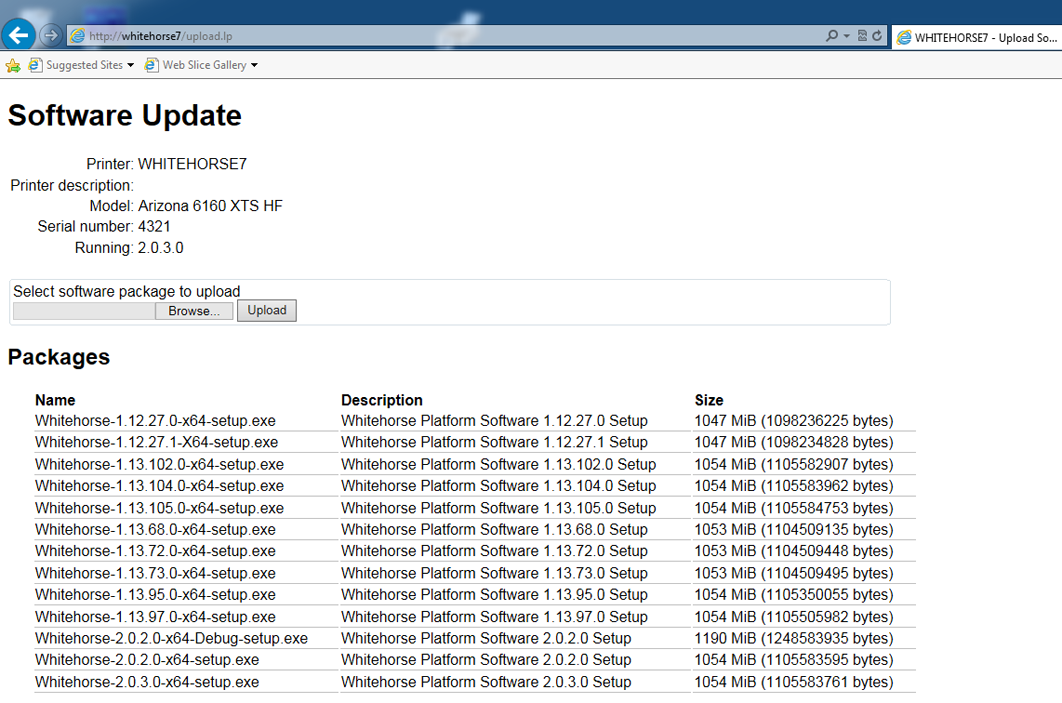This screenshot has height=703, width=1062.
Task: Click the Size column header
Action: pyautogui.click(x=709, y=400)
